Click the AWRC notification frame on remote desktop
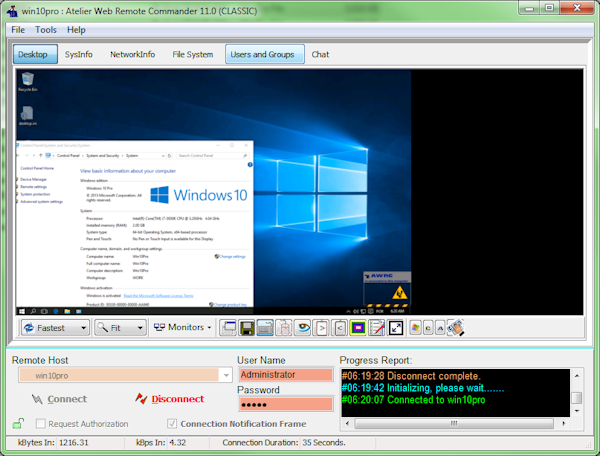The height and width of the screenshot is (456, 600). (387, 288)
